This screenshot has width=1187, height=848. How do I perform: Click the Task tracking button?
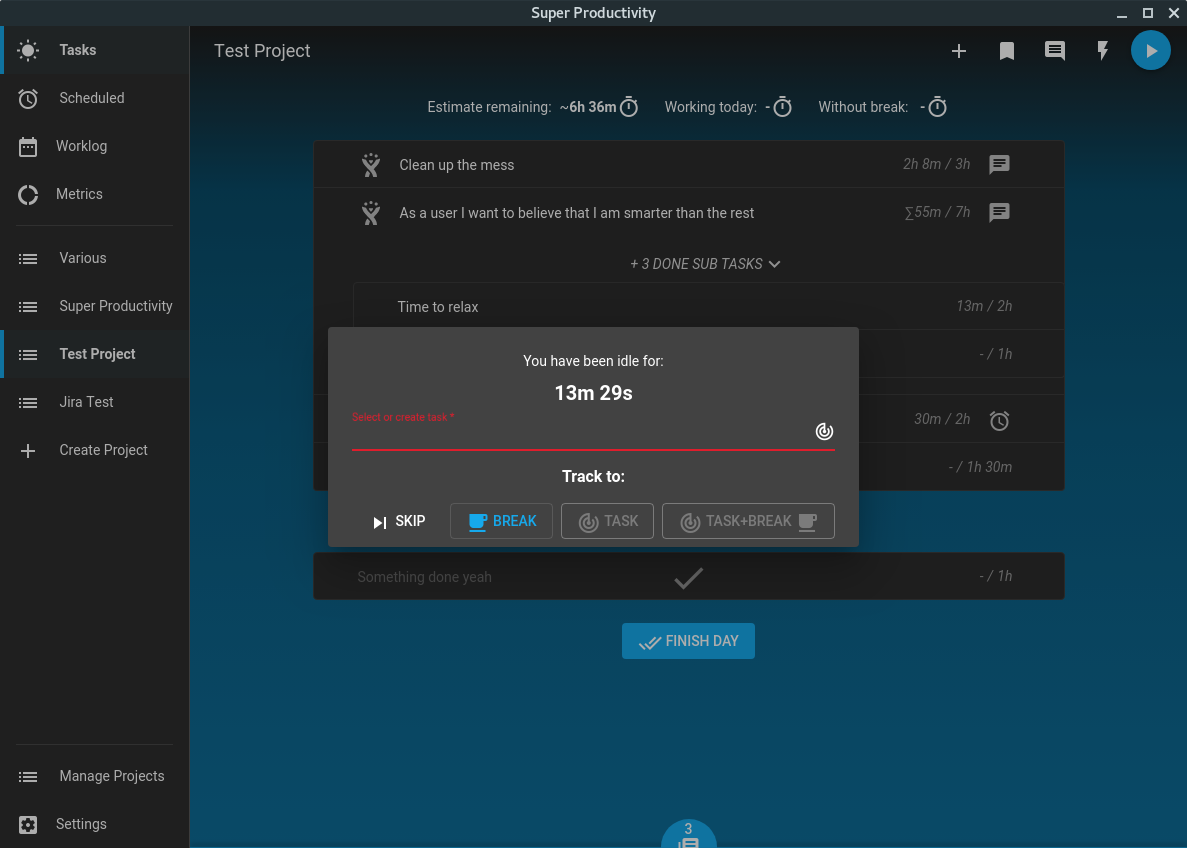point(607,522)
